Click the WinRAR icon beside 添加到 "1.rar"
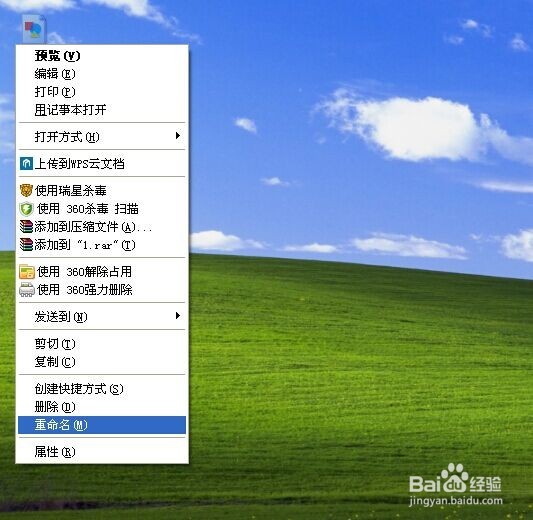This screenshot has width=533, height=520. (x=26, y=245)
